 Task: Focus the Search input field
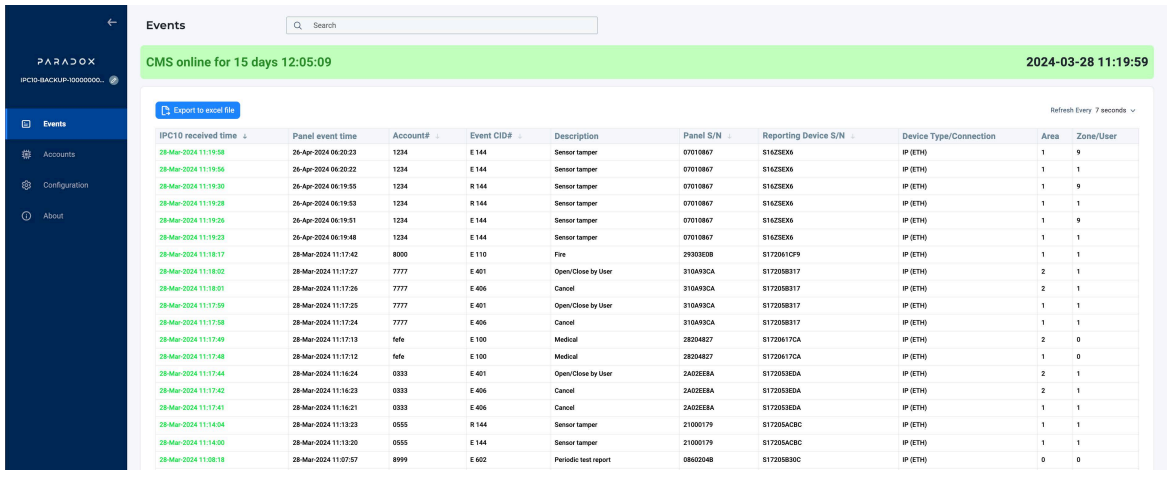point(450,25)
